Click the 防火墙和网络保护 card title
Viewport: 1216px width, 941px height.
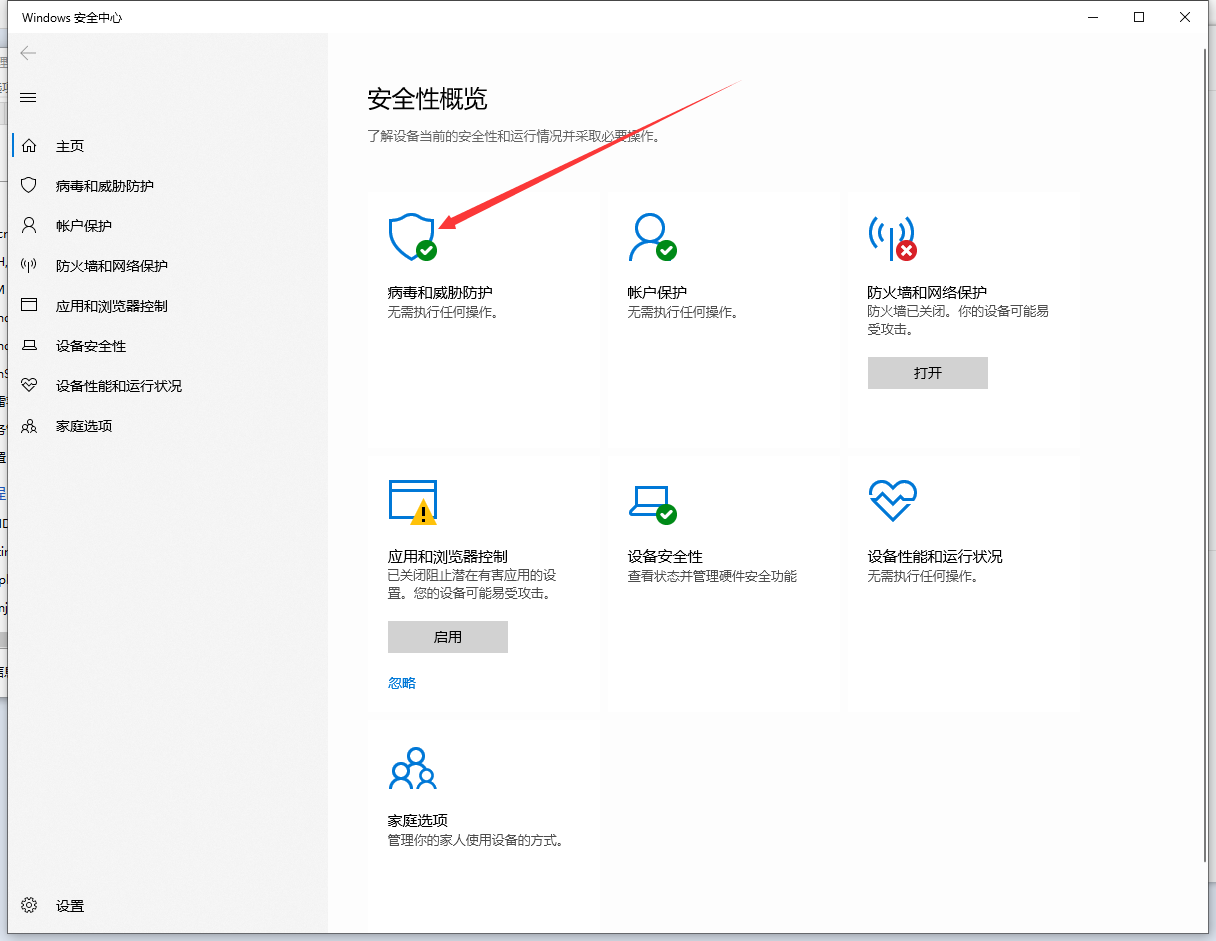tap(927, 293)
